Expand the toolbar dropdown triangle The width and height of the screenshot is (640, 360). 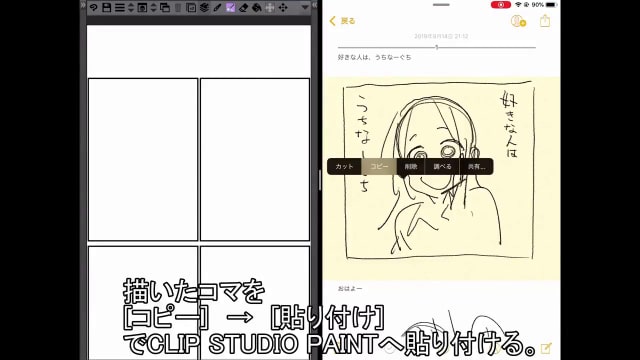tap(305, 7)
